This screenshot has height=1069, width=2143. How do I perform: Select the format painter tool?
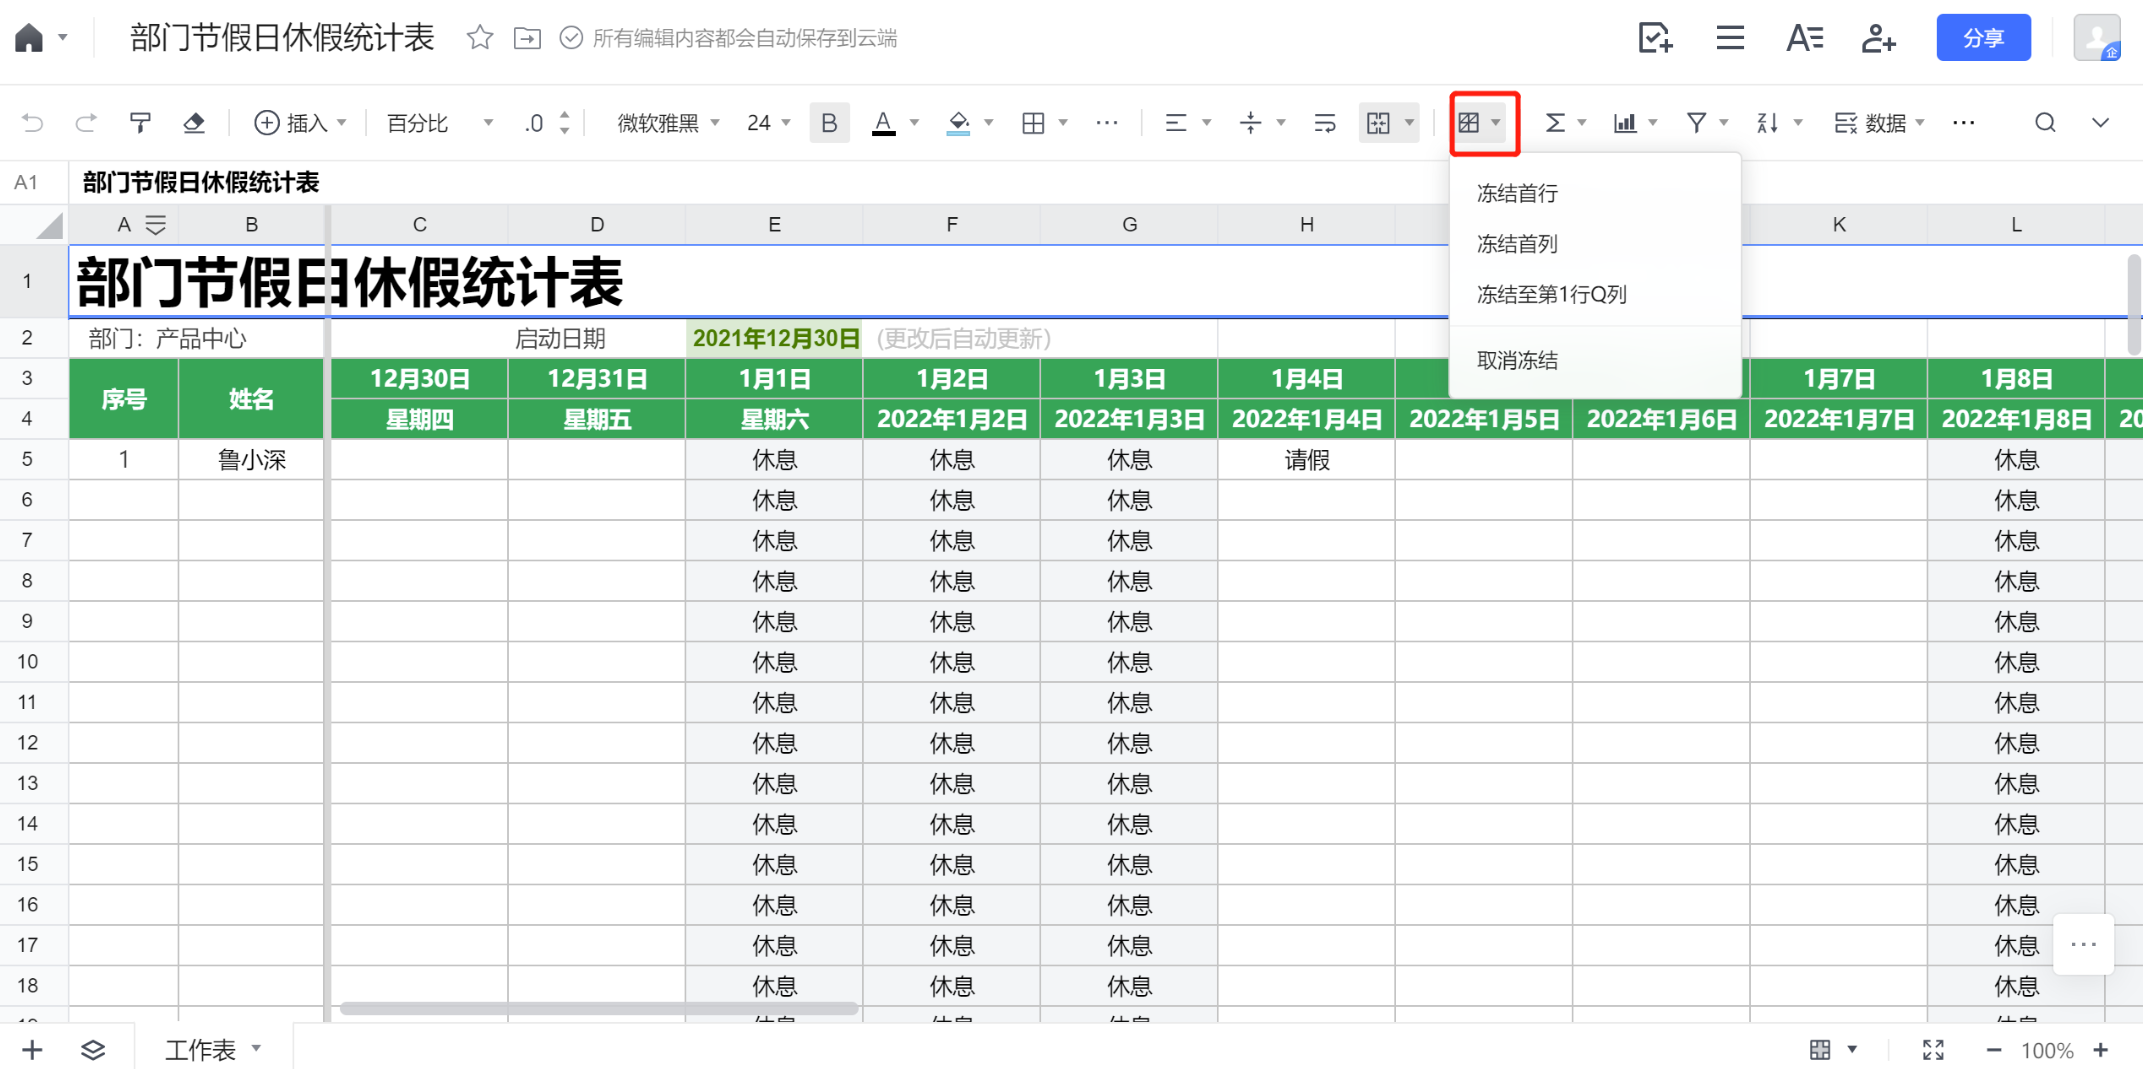pos(140,123)
